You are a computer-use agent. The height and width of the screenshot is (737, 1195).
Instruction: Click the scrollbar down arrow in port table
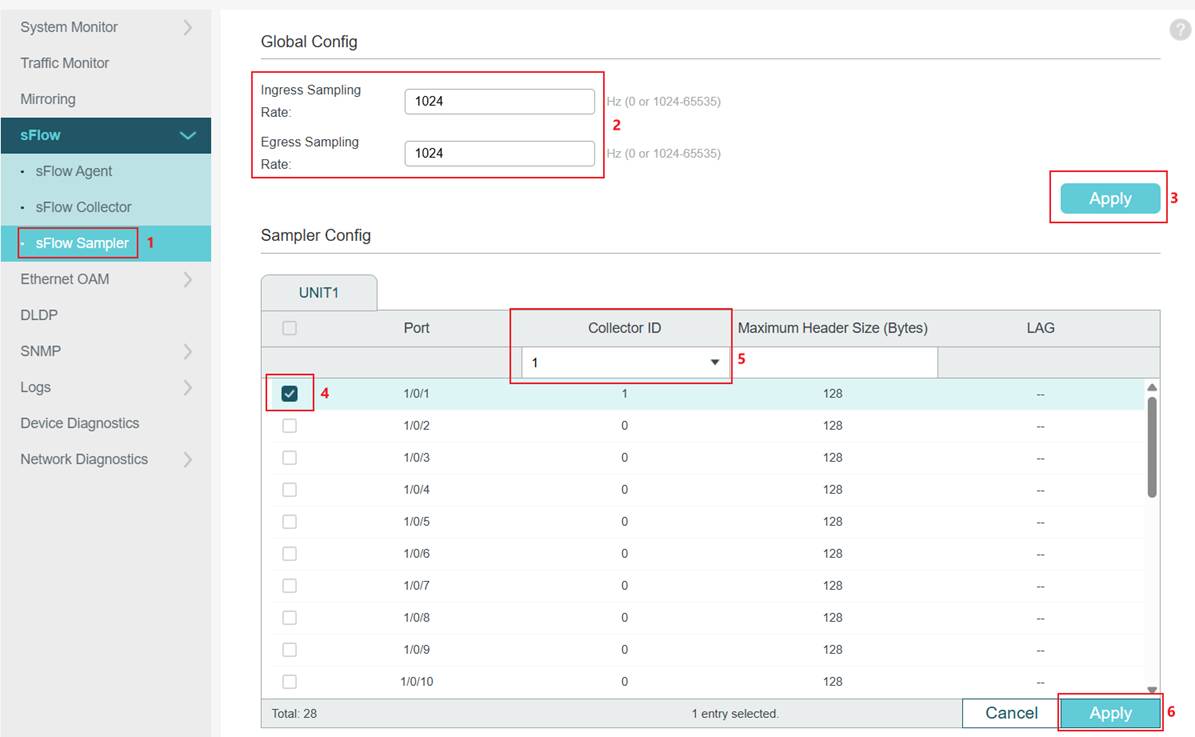(x=1152, y=690)
